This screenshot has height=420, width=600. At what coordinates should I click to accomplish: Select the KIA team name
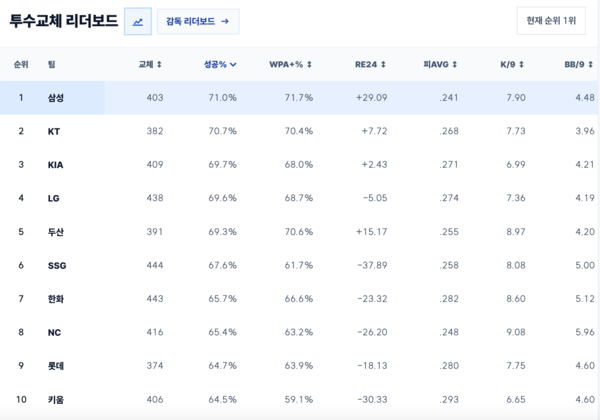55,165
